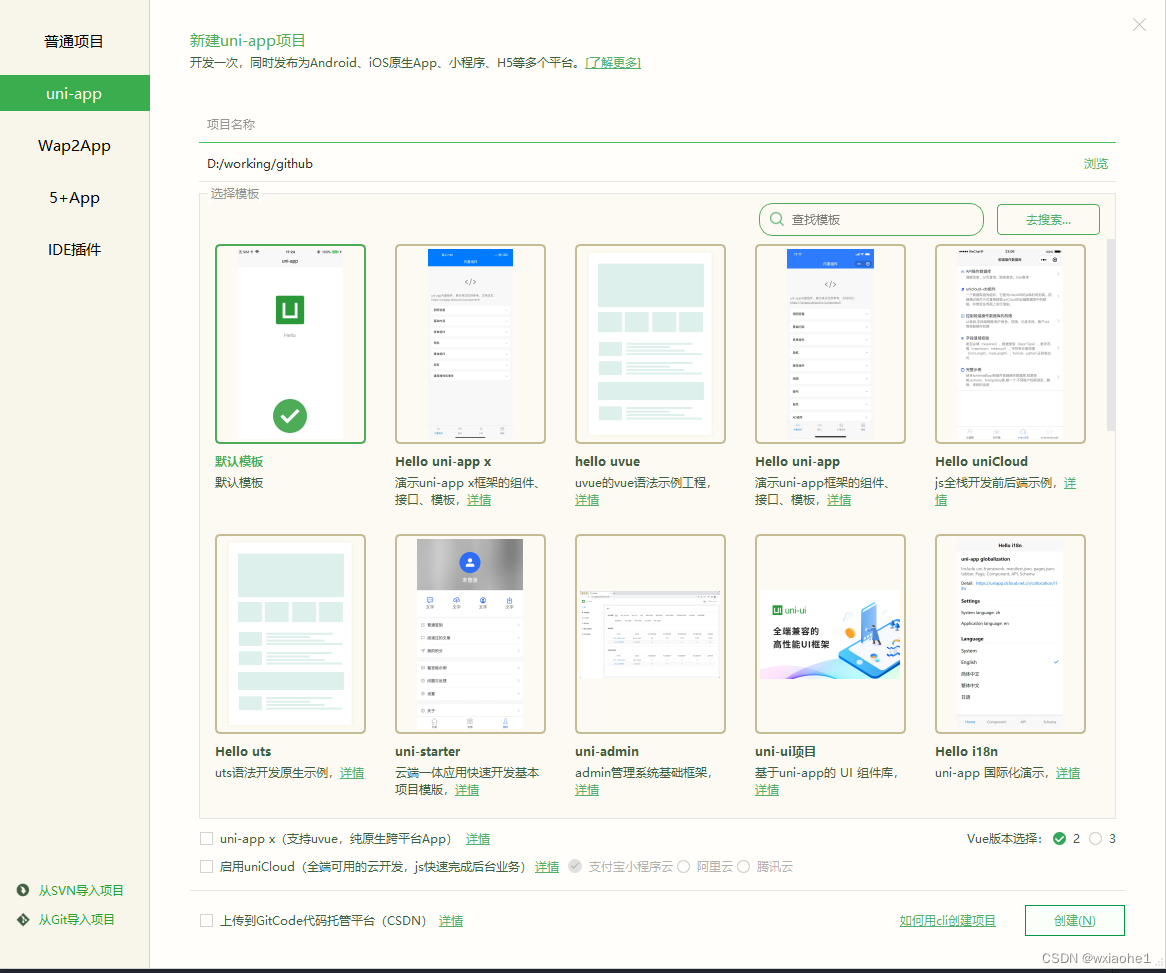This screenshot has height=973, width=1166.
Task: Open 如何用cli创建项目 link
Action: [x=947, y=921]
